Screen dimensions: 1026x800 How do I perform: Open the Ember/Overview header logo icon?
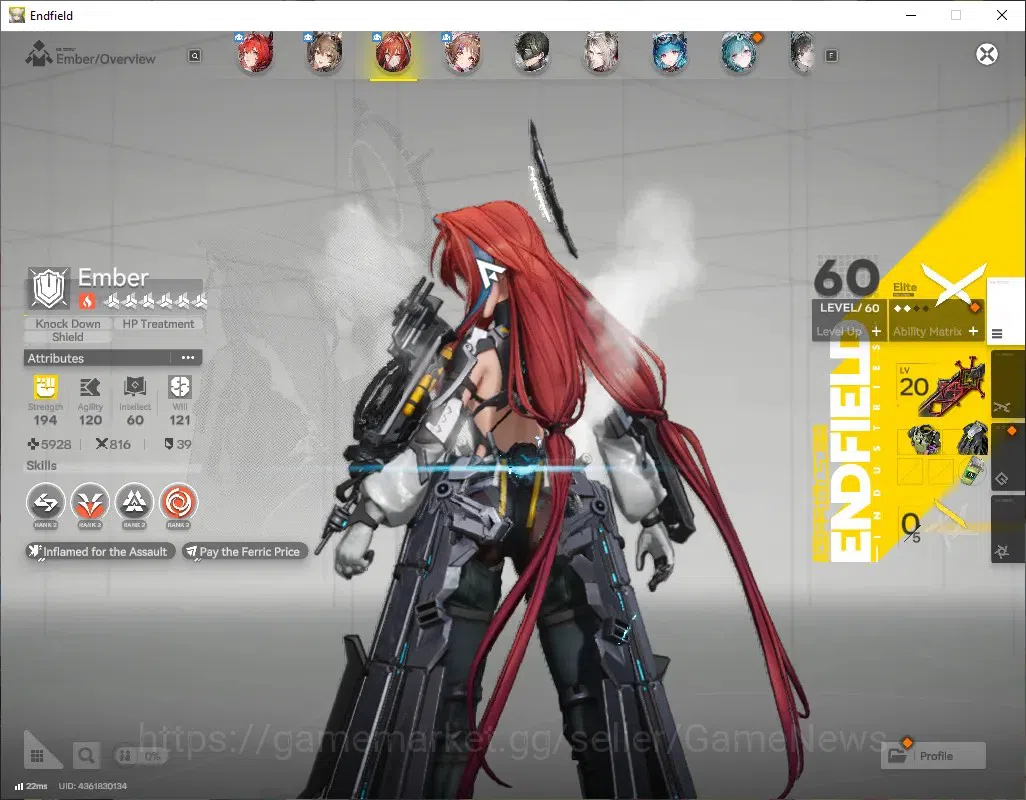coord(39,54)
